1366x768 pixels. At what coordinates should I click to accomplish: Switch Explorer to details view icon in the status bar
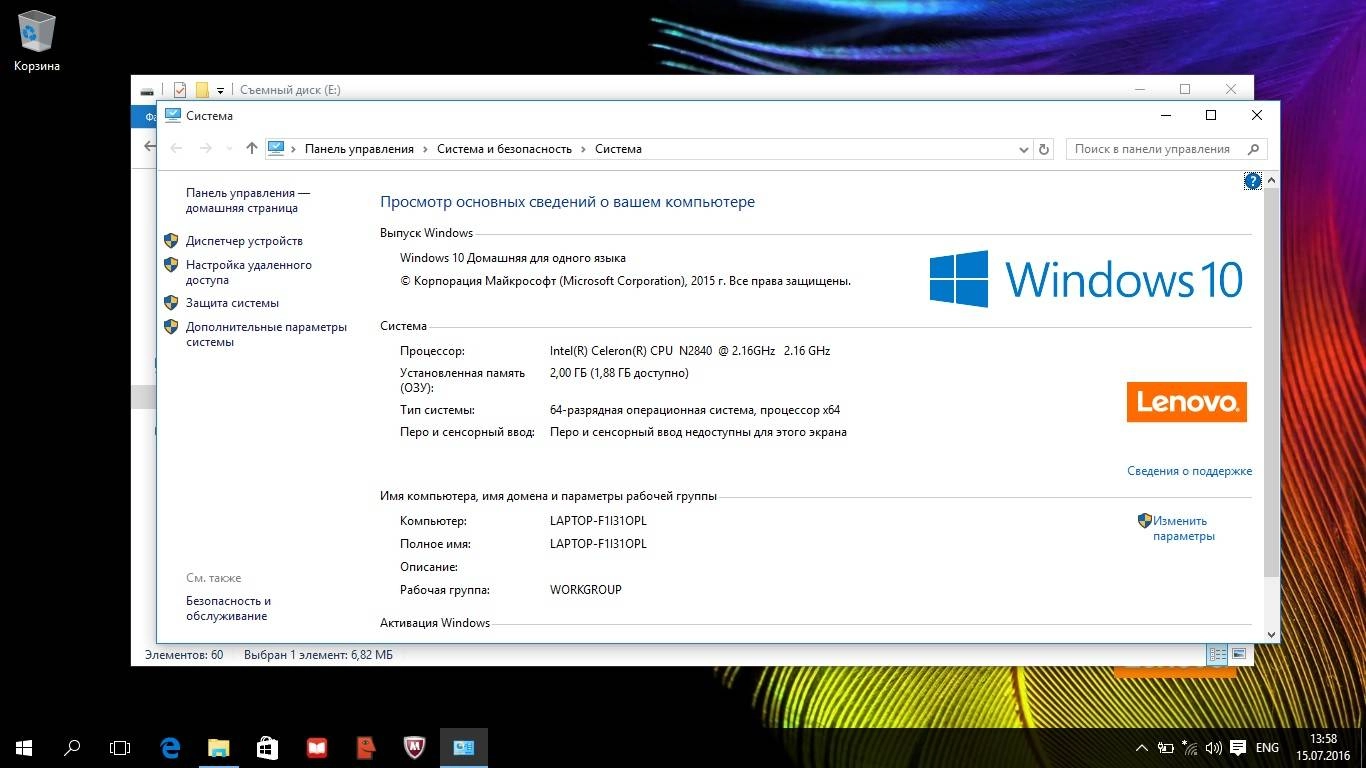[x=1217, y=655]
